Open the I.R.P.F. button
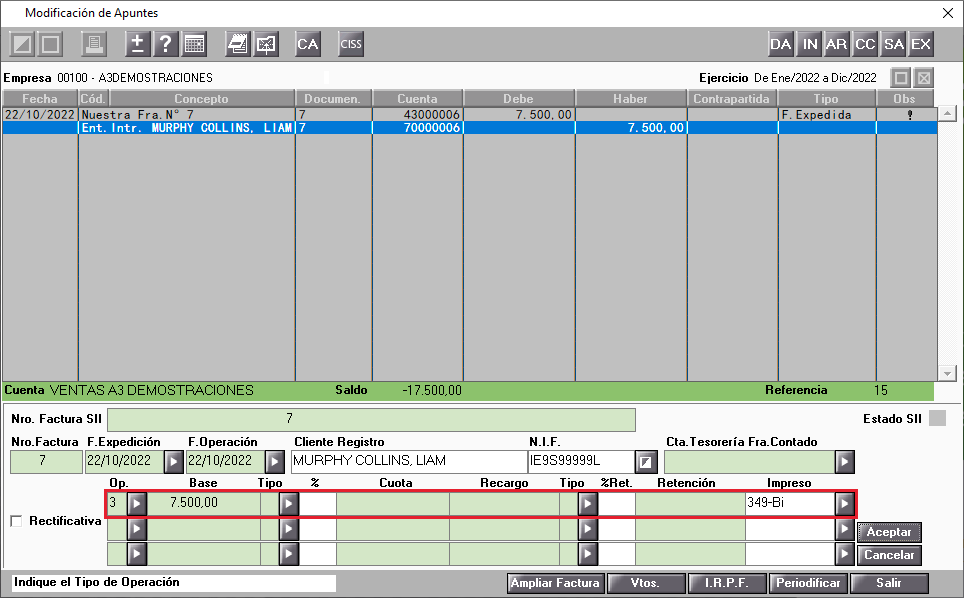This screenshot has height=598, width=964. pyautogui.click(x=727, y=583)
